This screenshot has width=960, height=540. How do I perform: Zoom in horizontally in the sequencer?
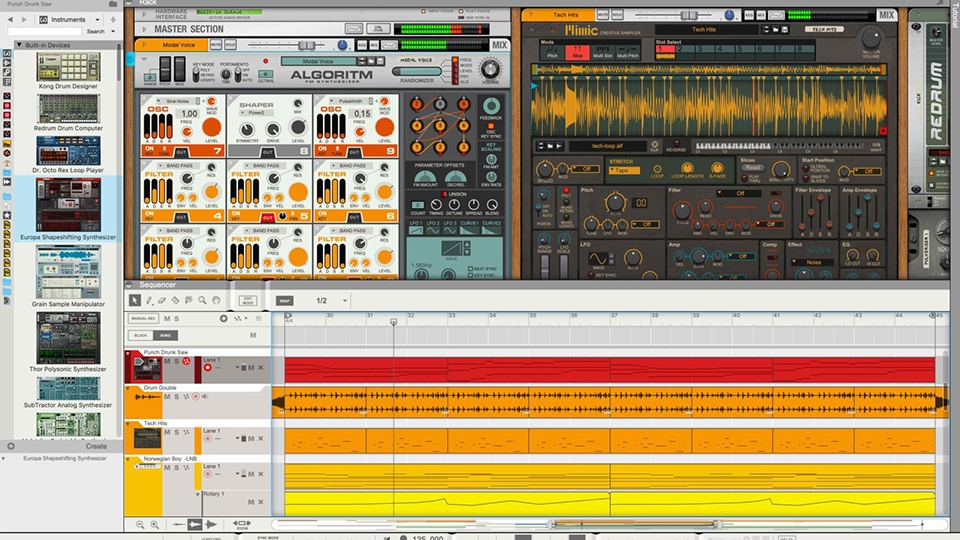[x=154, y=525]
